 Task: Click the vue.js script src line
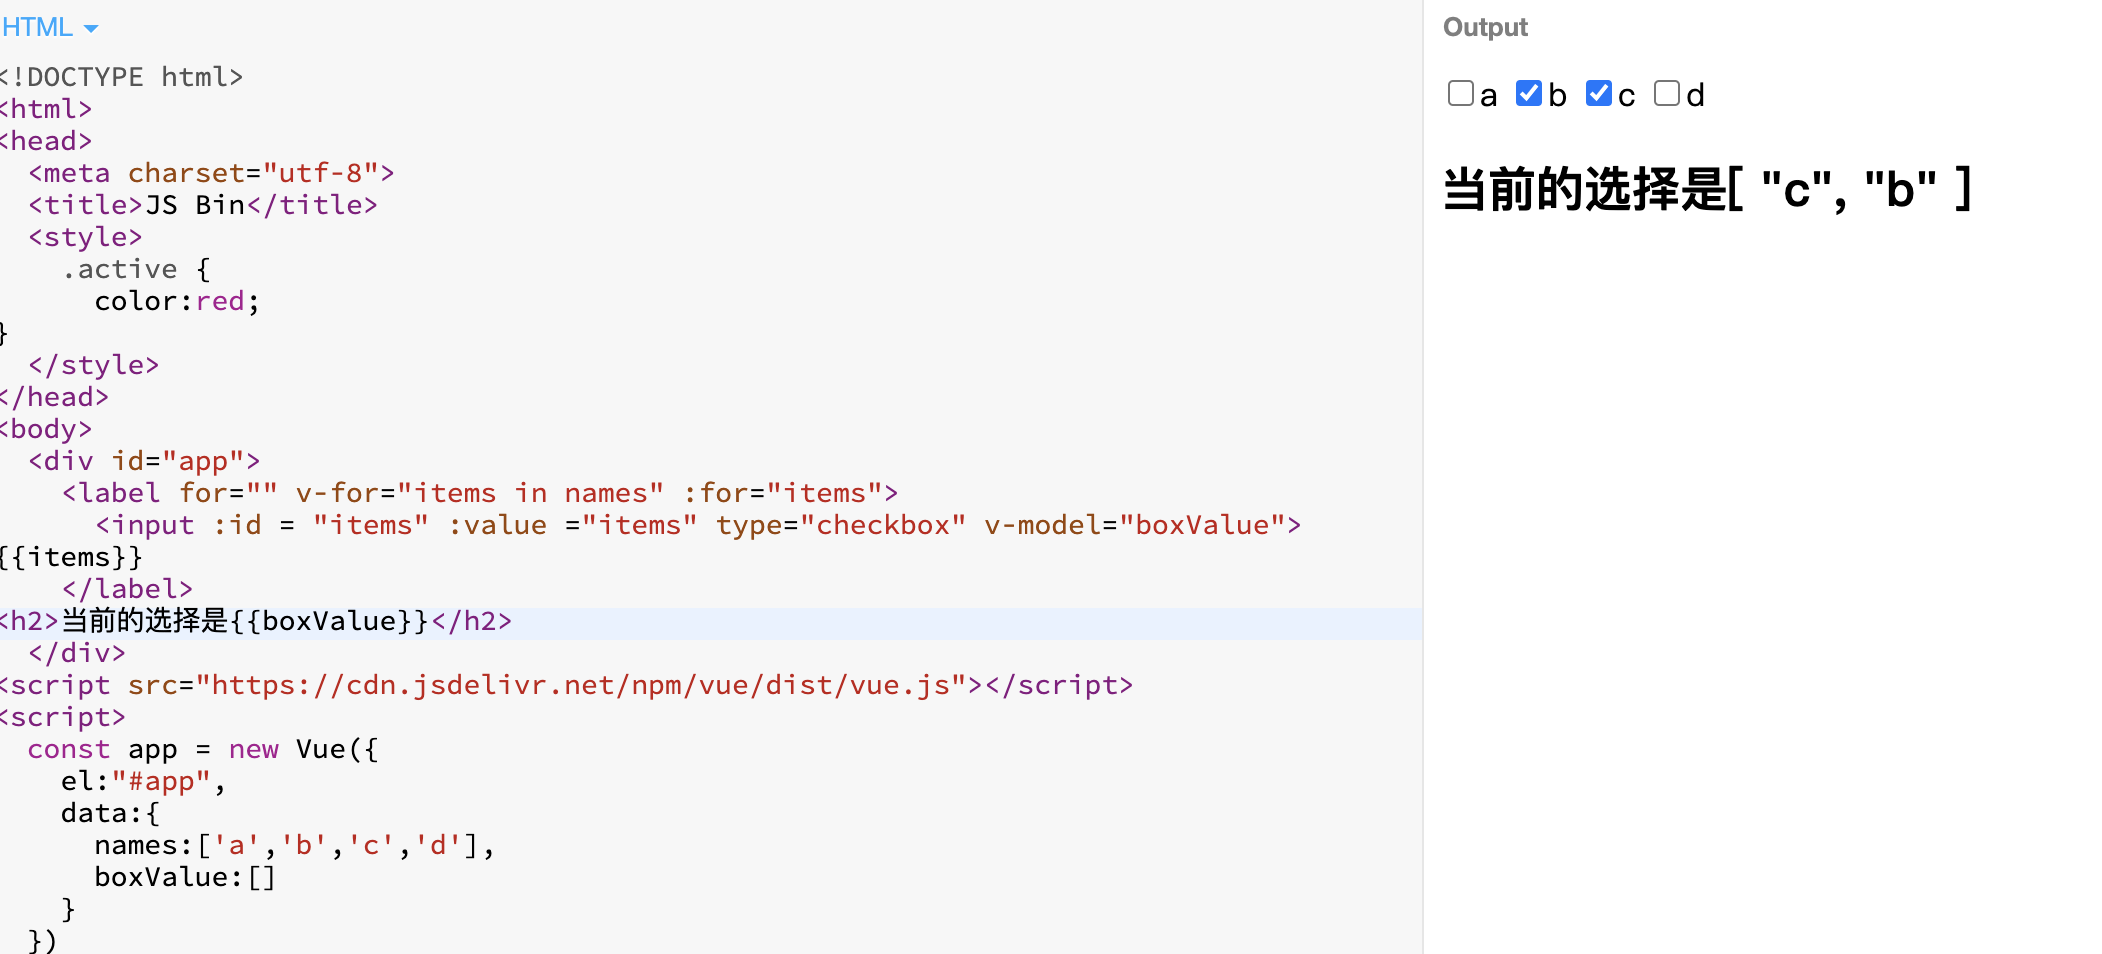coord(566,685)
